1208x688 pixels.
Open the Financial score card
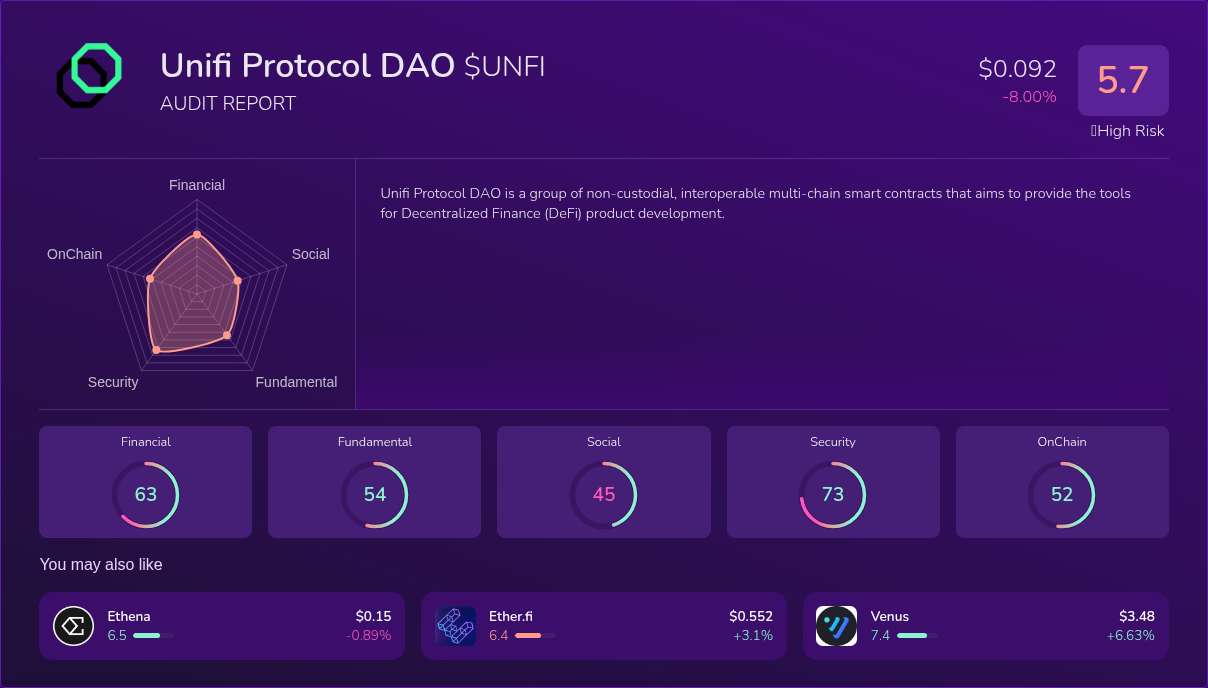click(145, 481)
